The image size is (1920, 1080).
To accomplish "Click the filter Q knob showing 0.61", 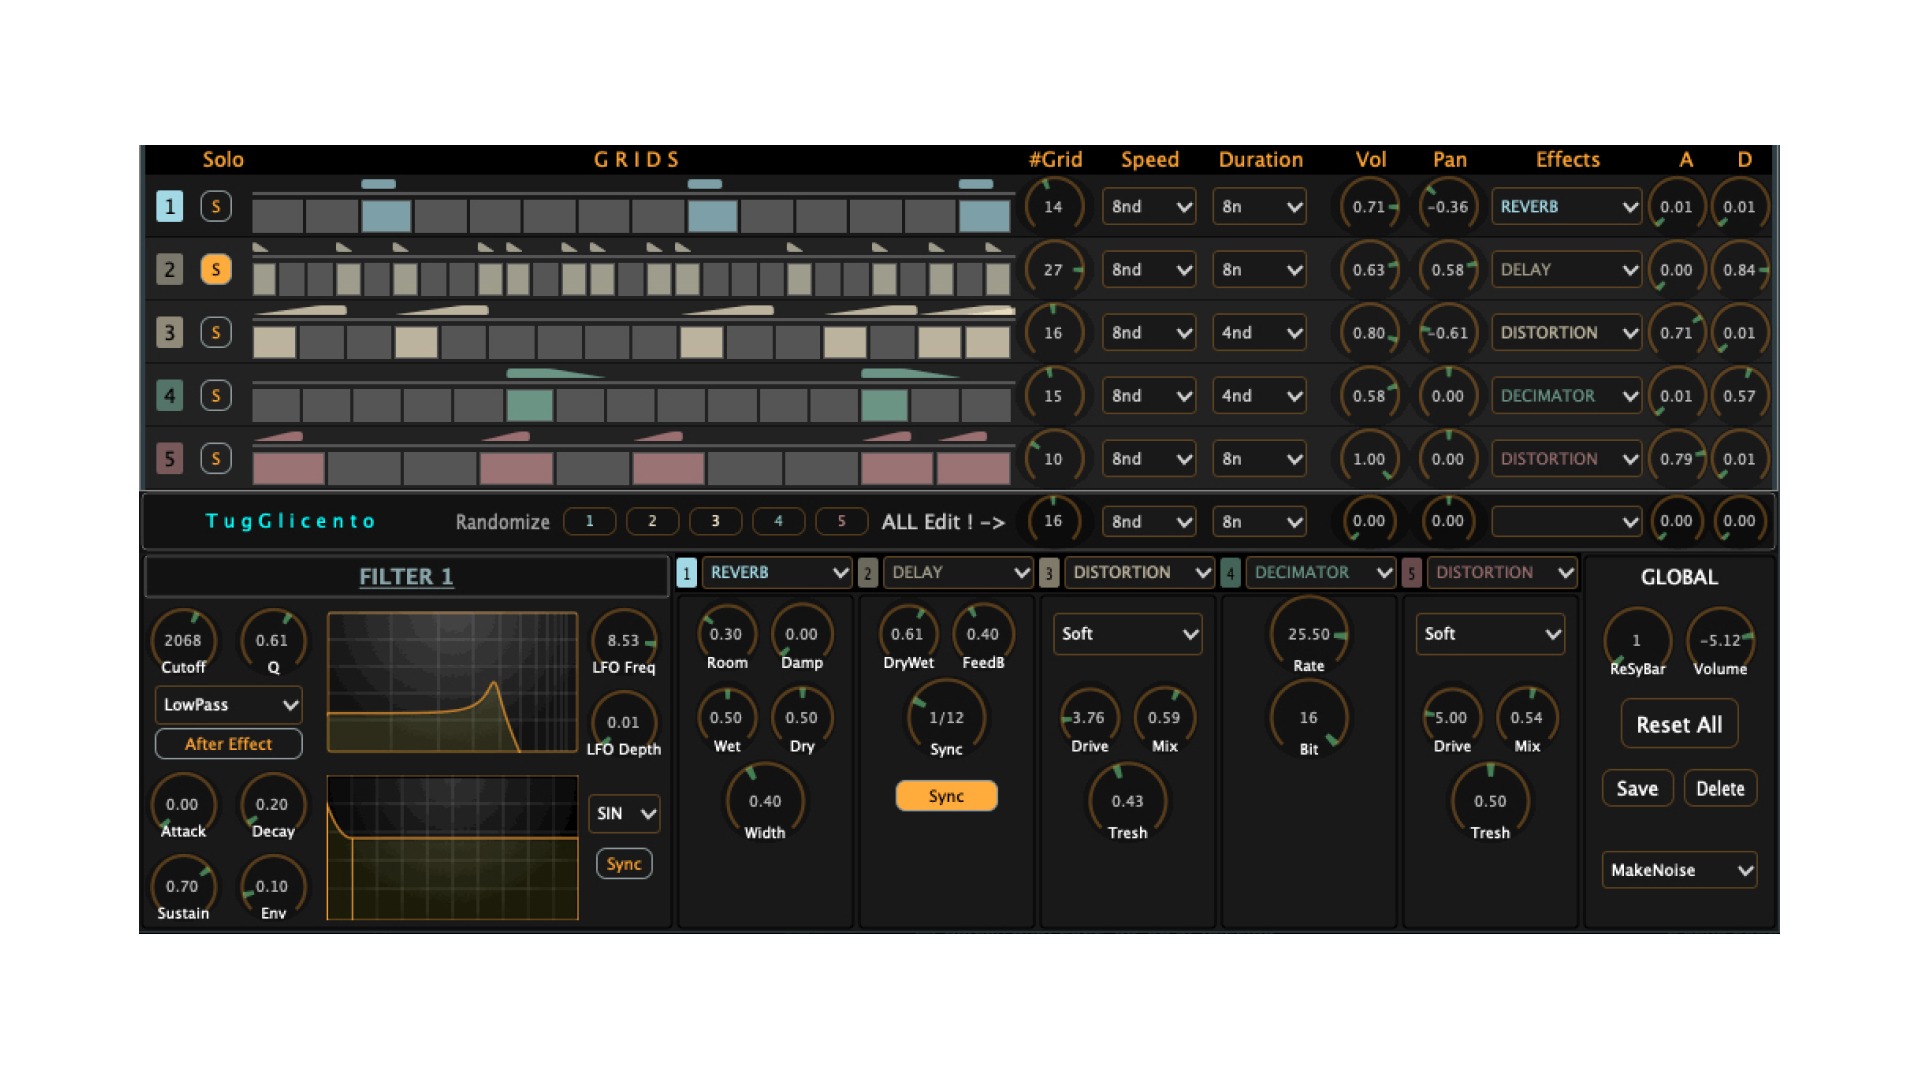I will tap(272, 640).
